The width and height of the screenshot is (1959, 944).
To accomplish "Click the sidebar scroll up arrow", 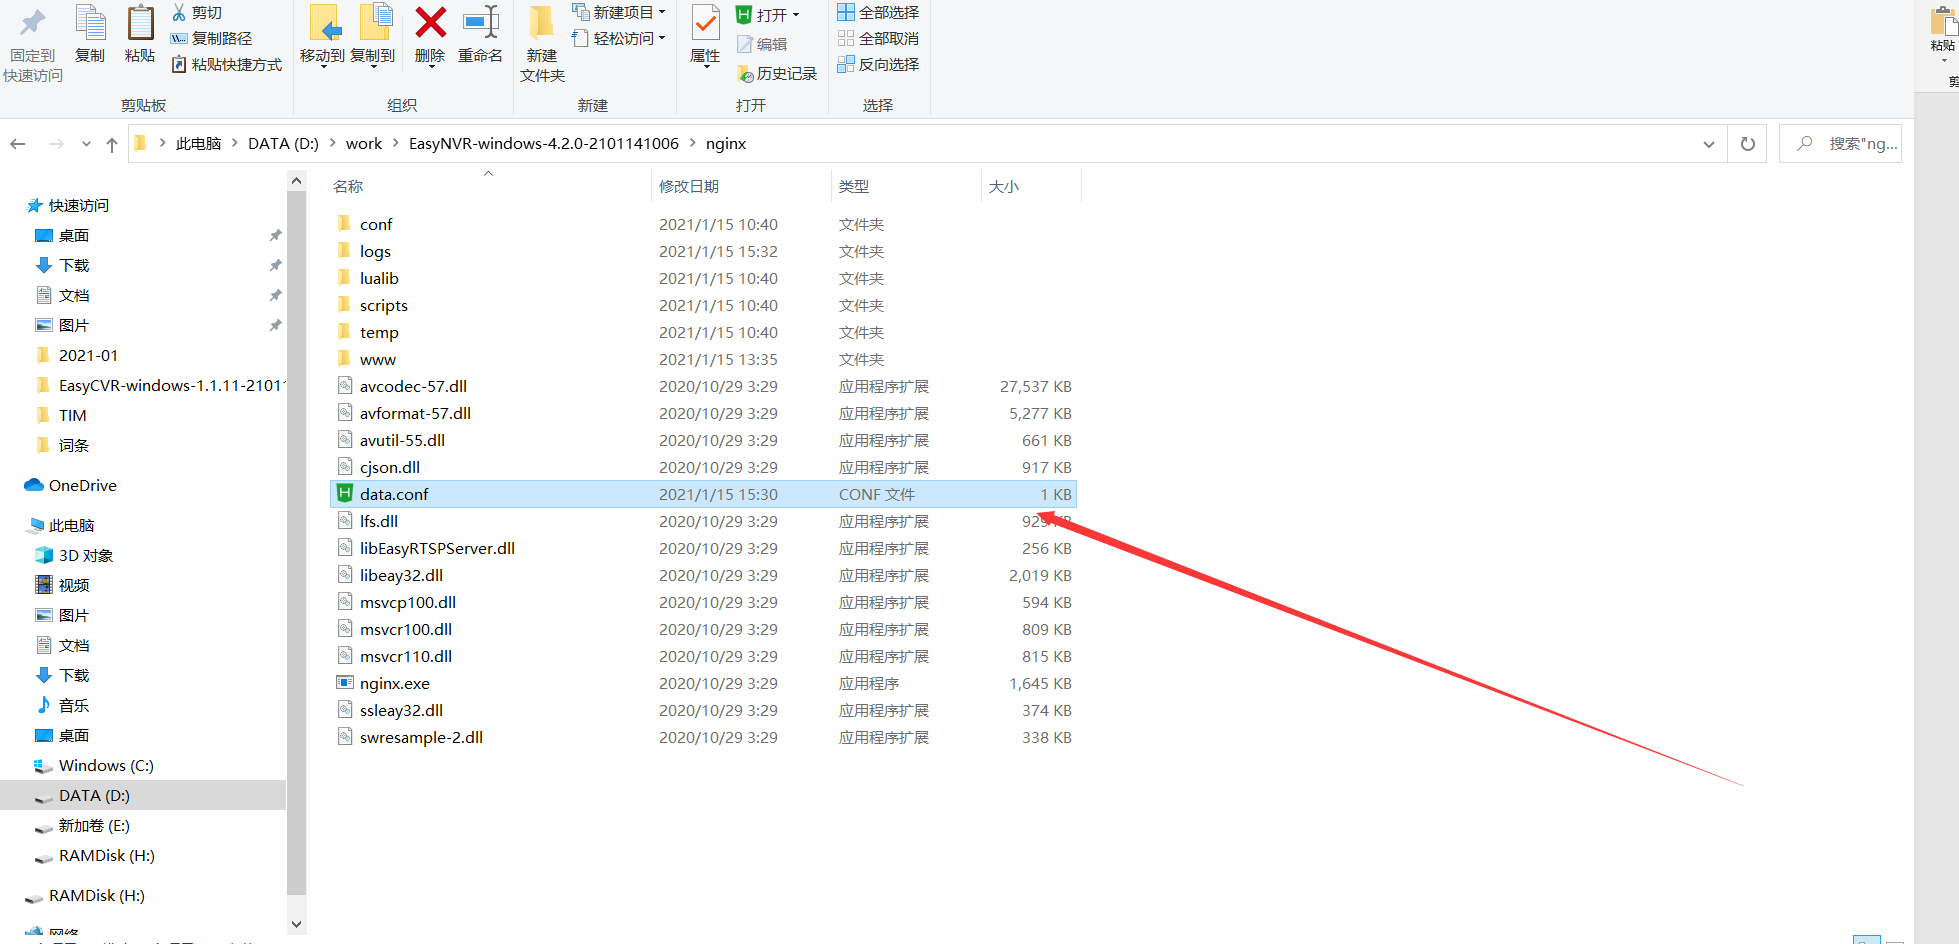I will click(x=296, y=181).
